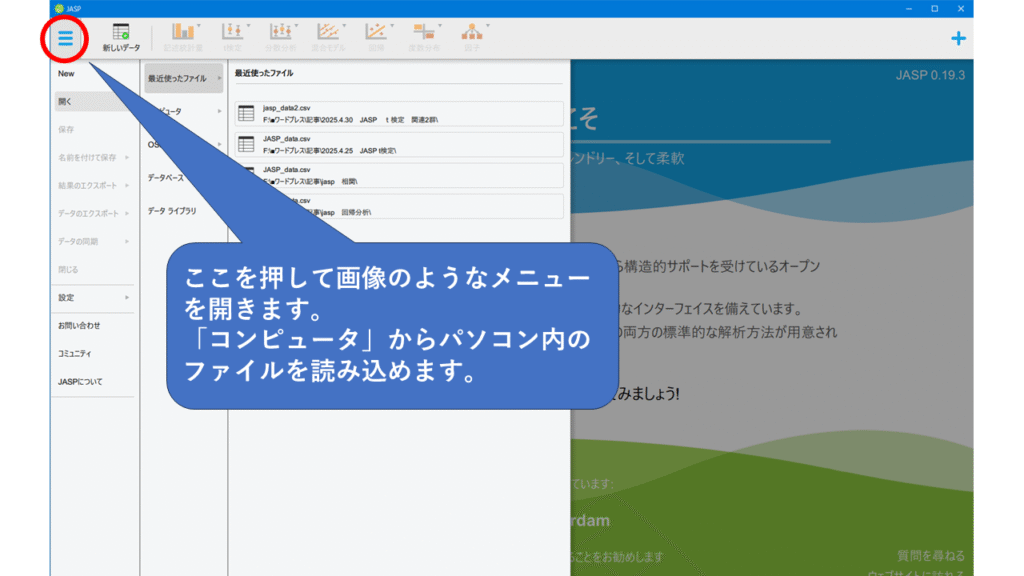Open the t検定 analysis module
Viewport: 1024px width, 576px height.
pos(232,38)
